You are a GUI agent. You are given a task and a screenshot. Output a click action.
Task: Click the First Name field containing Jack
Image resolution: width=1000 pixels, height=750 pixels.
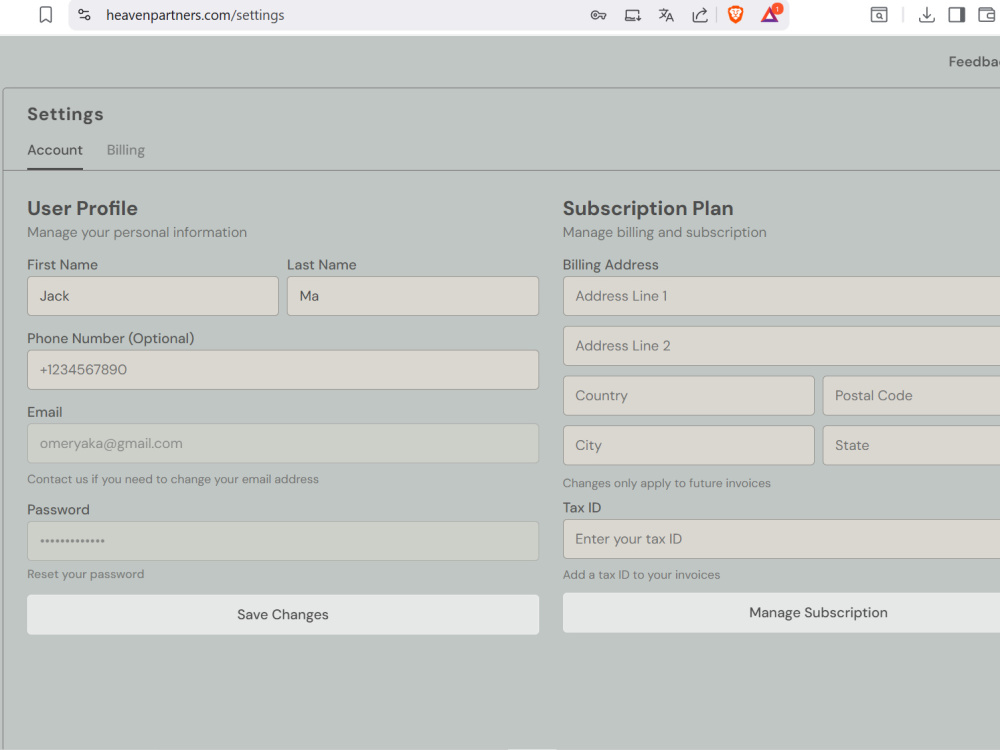point(153,296)
